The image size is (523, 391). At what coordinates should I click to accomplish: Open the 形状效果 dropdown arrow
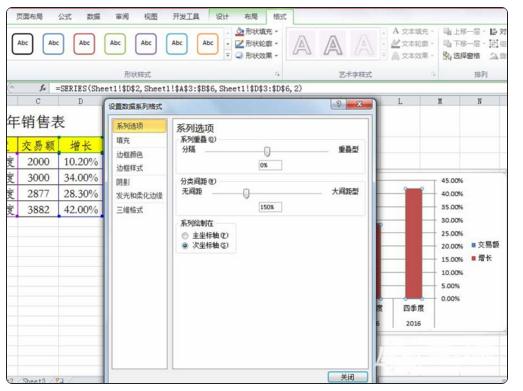[x=277, y=56]
